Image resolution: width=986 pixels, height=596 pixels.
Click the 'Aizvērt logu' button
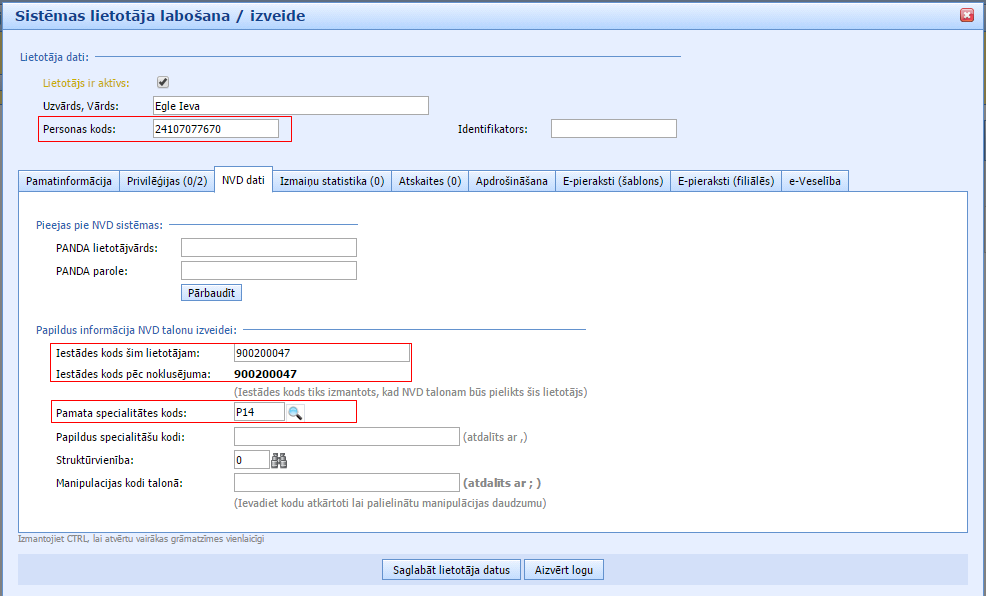[x=564, y=570]
